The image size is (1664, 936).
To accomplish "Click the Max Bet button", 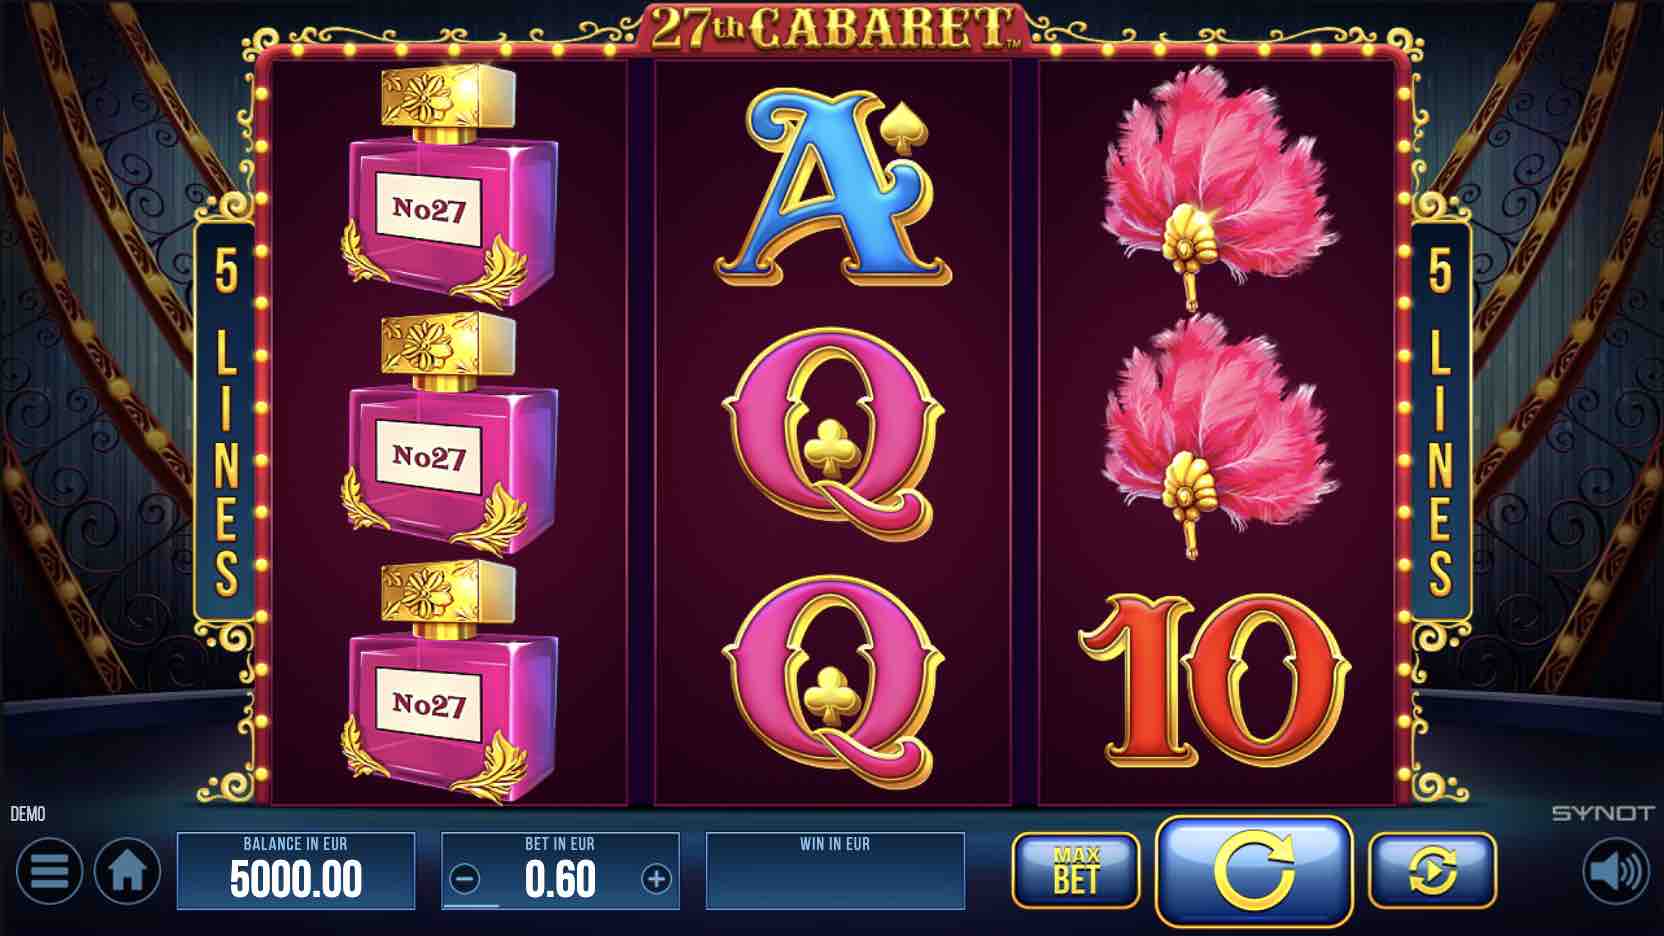I will (x=1076, y=870).
